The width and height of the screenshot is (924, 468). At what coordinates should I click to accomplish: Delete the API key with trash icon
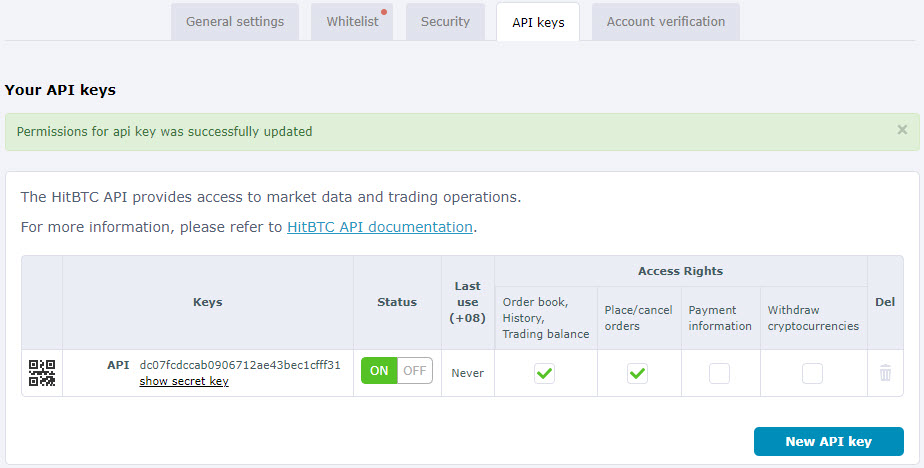(885, 373)
